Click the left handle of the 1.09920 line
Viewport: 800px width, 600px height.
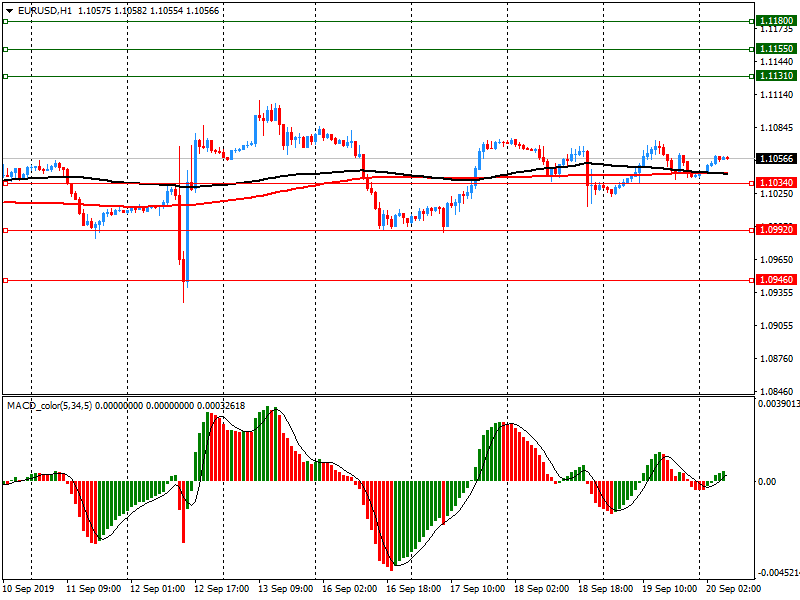[6, 231]
